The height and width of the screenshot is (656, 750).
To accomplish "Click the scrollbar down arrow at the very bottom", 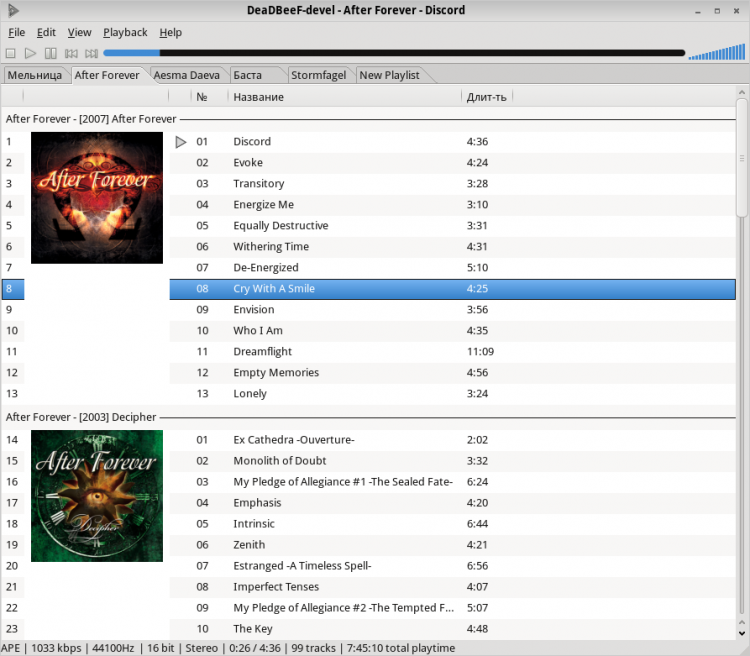I will [742, 634].
